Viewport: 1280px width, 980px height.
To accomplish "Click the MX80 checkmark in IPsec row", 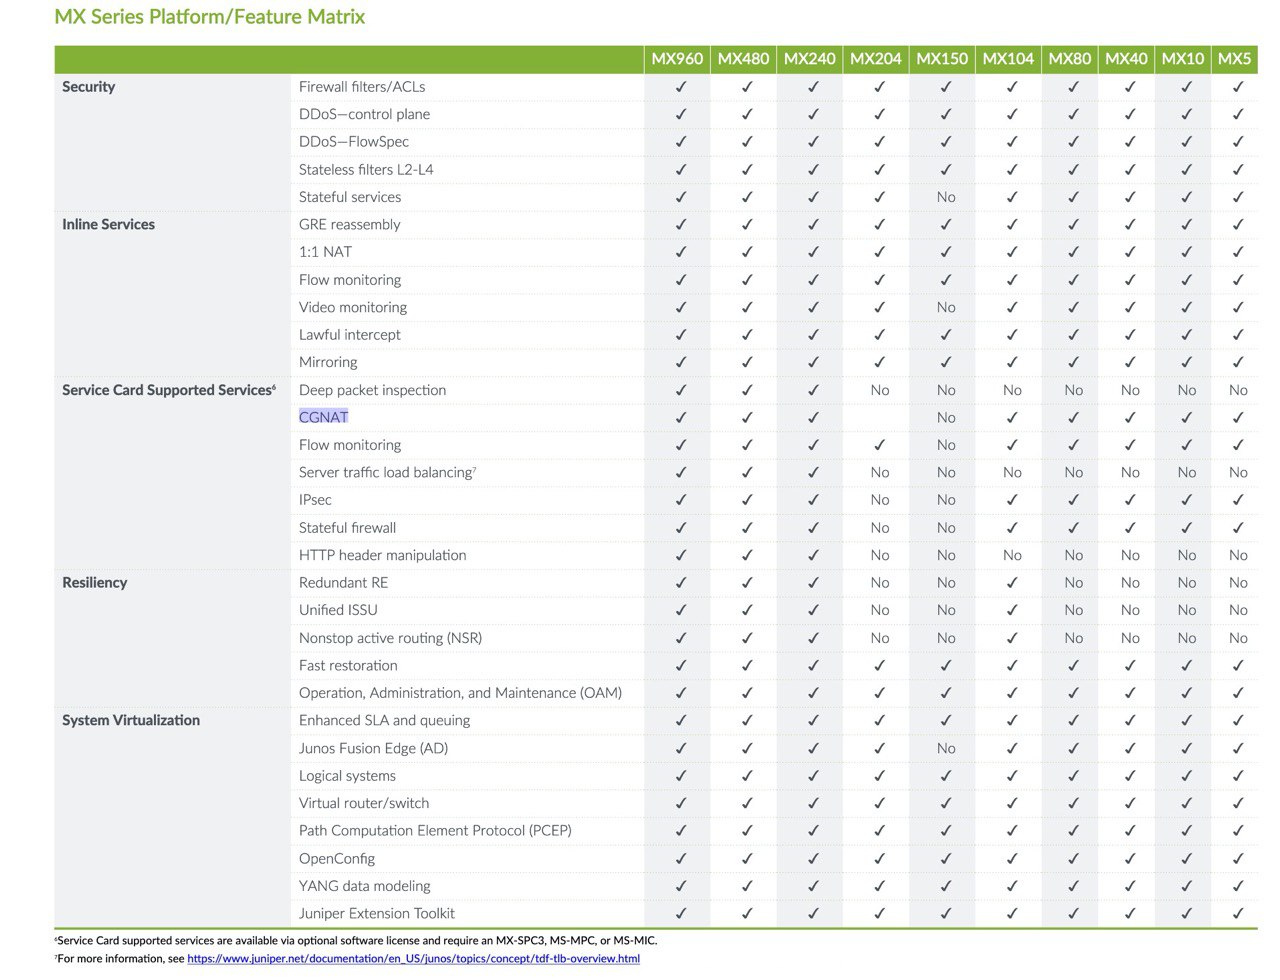I will [1074, 500].
